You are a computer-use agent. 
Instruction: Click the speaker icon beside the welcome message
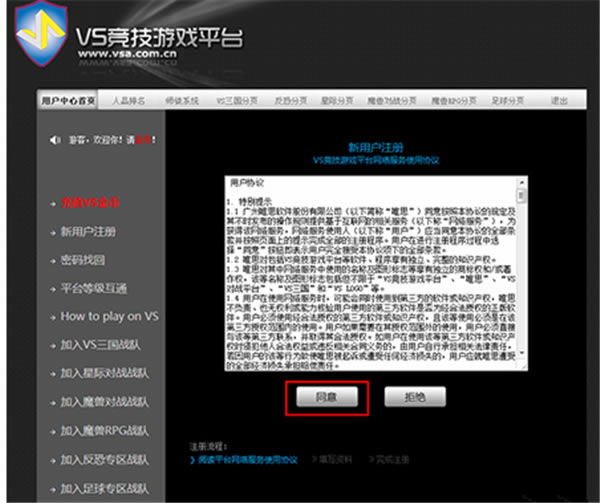[54, 138]
